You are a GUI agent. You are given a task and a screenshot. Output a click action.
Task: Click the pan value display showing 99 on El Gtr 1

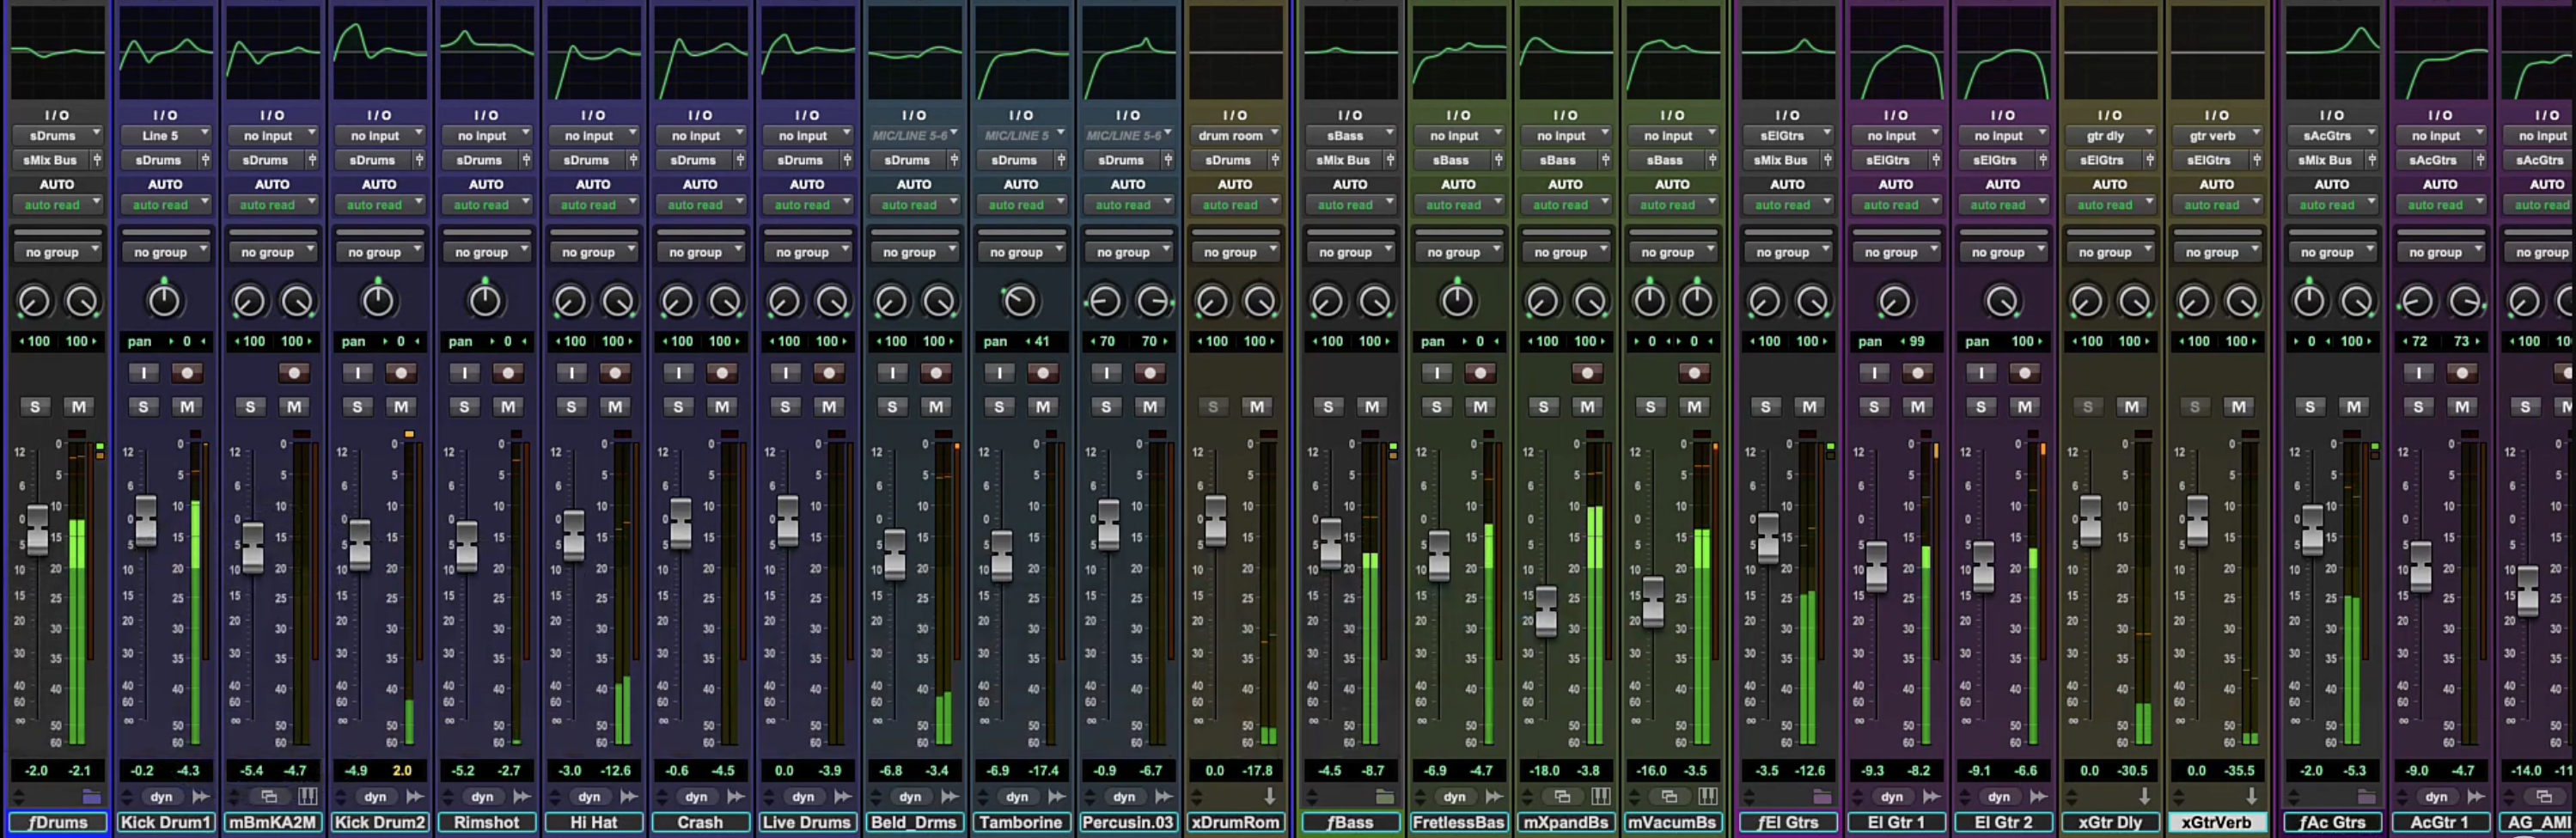[1897, 341]
